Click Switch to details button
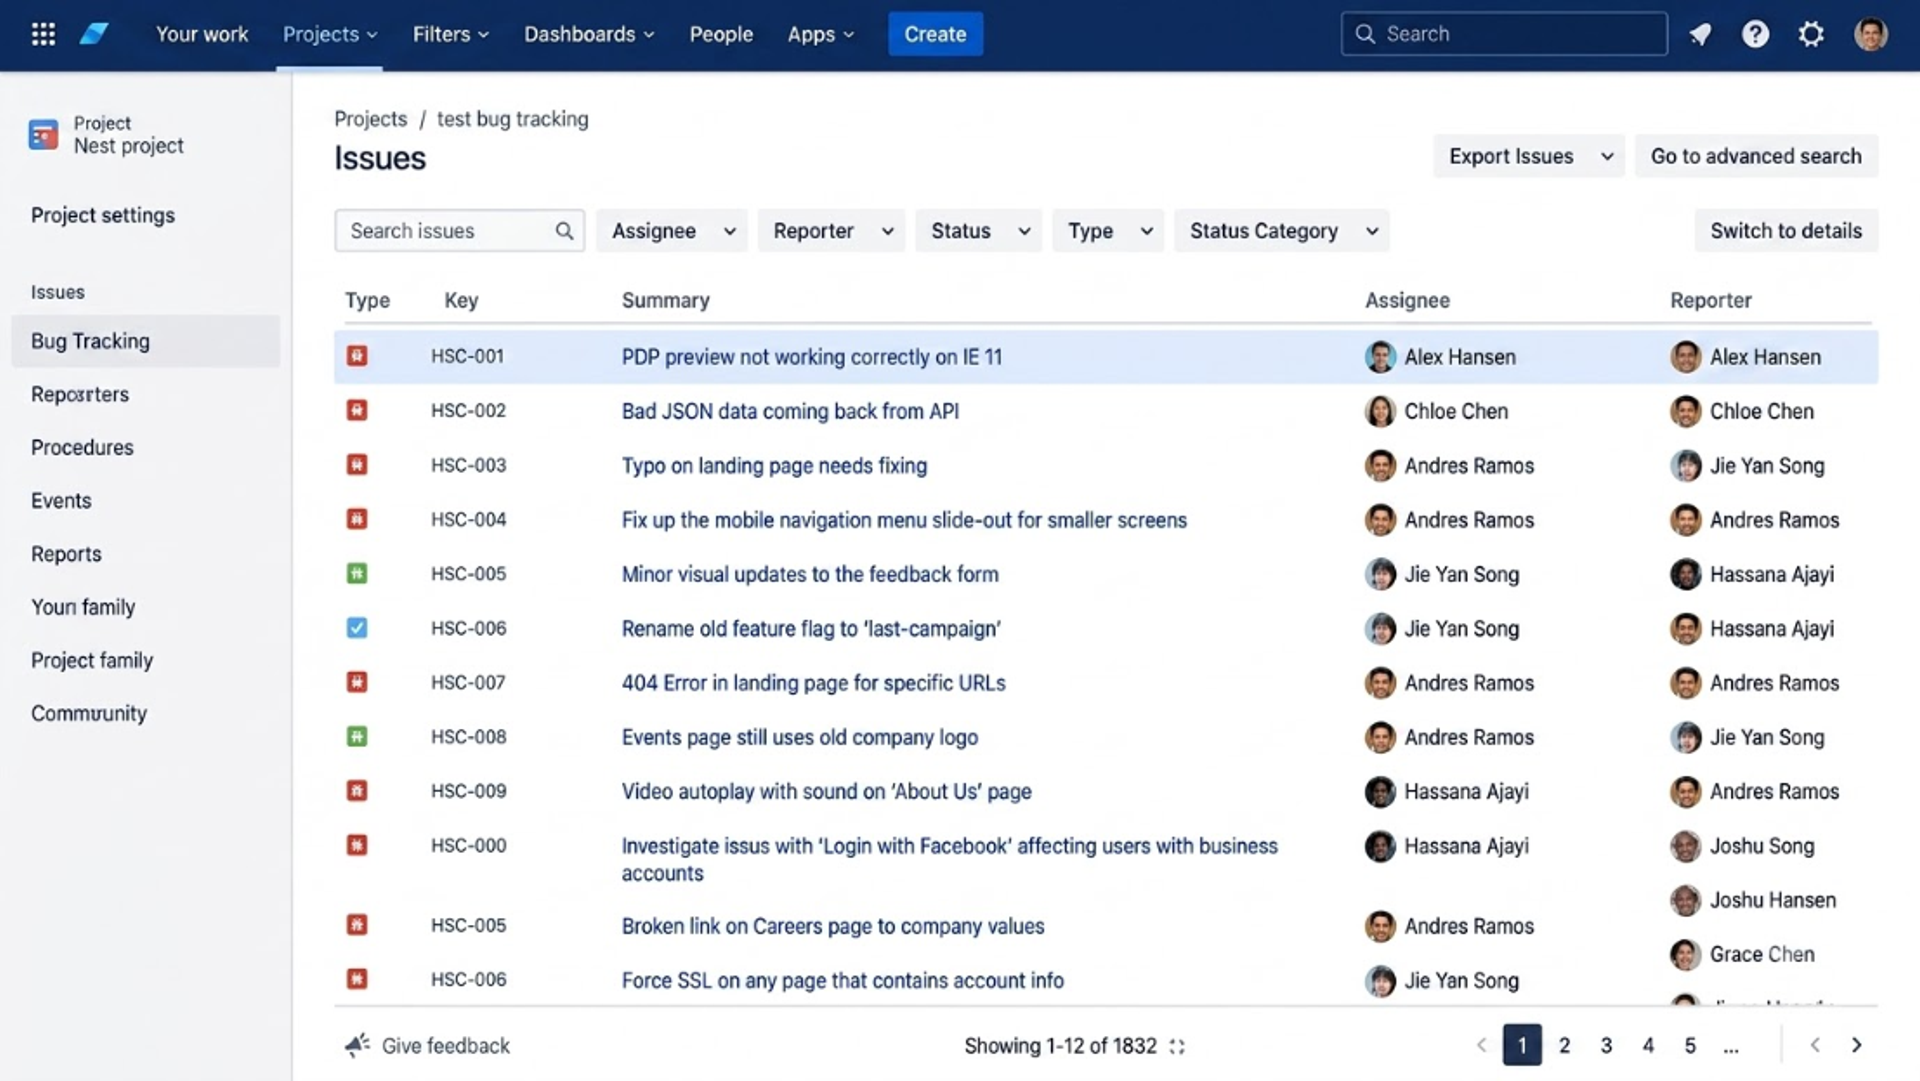The height and width of the screenshot is (1081, 1920). point(1786,231)
